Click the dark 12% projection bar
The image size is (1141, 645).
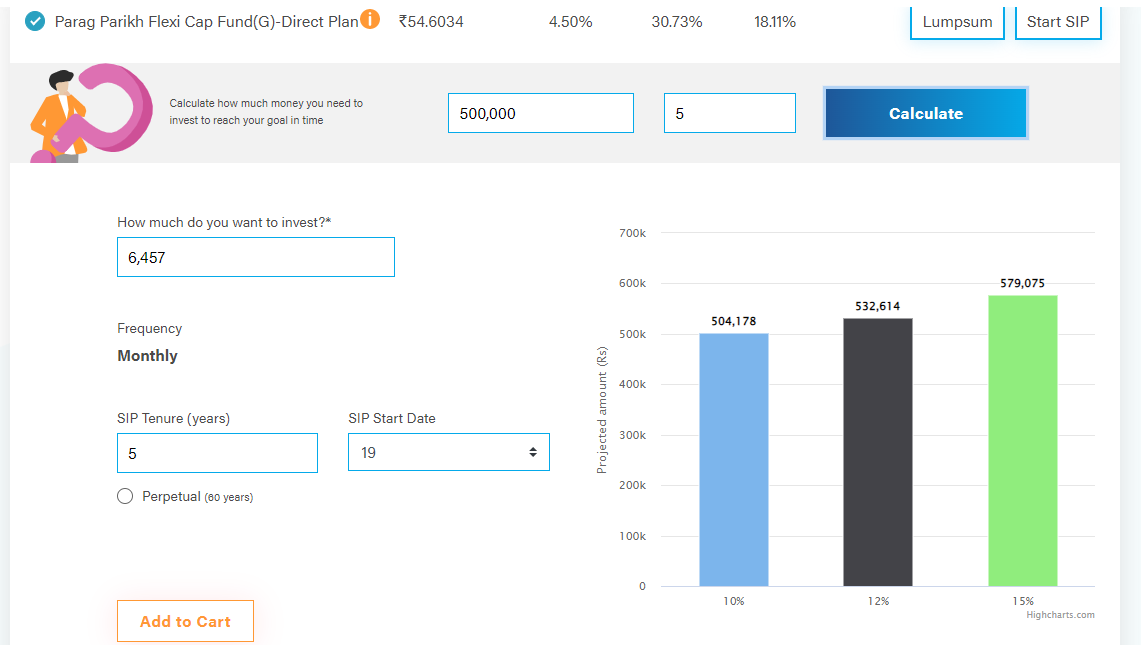pos(878,452)
